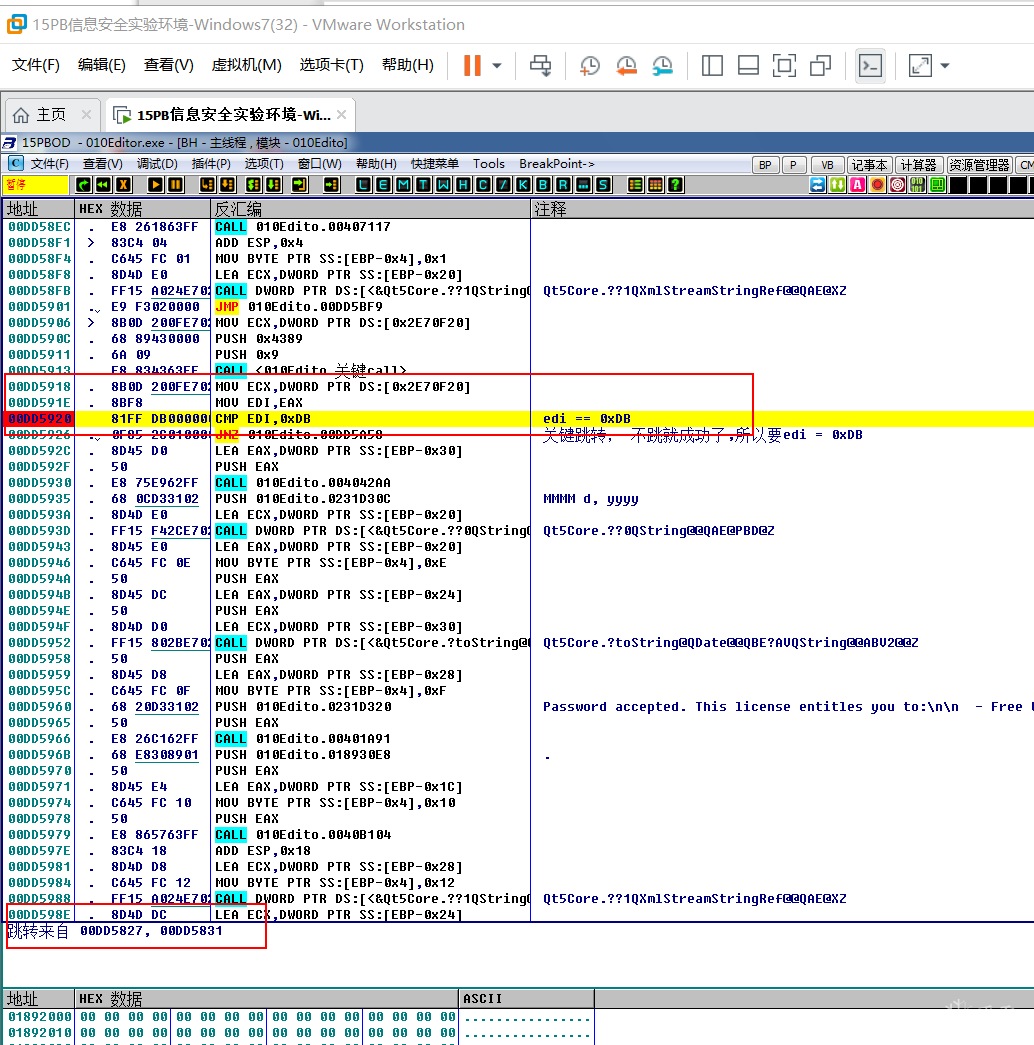
Task: Toggle the VMware library sidebar
Action: click(x=712, y=65)
